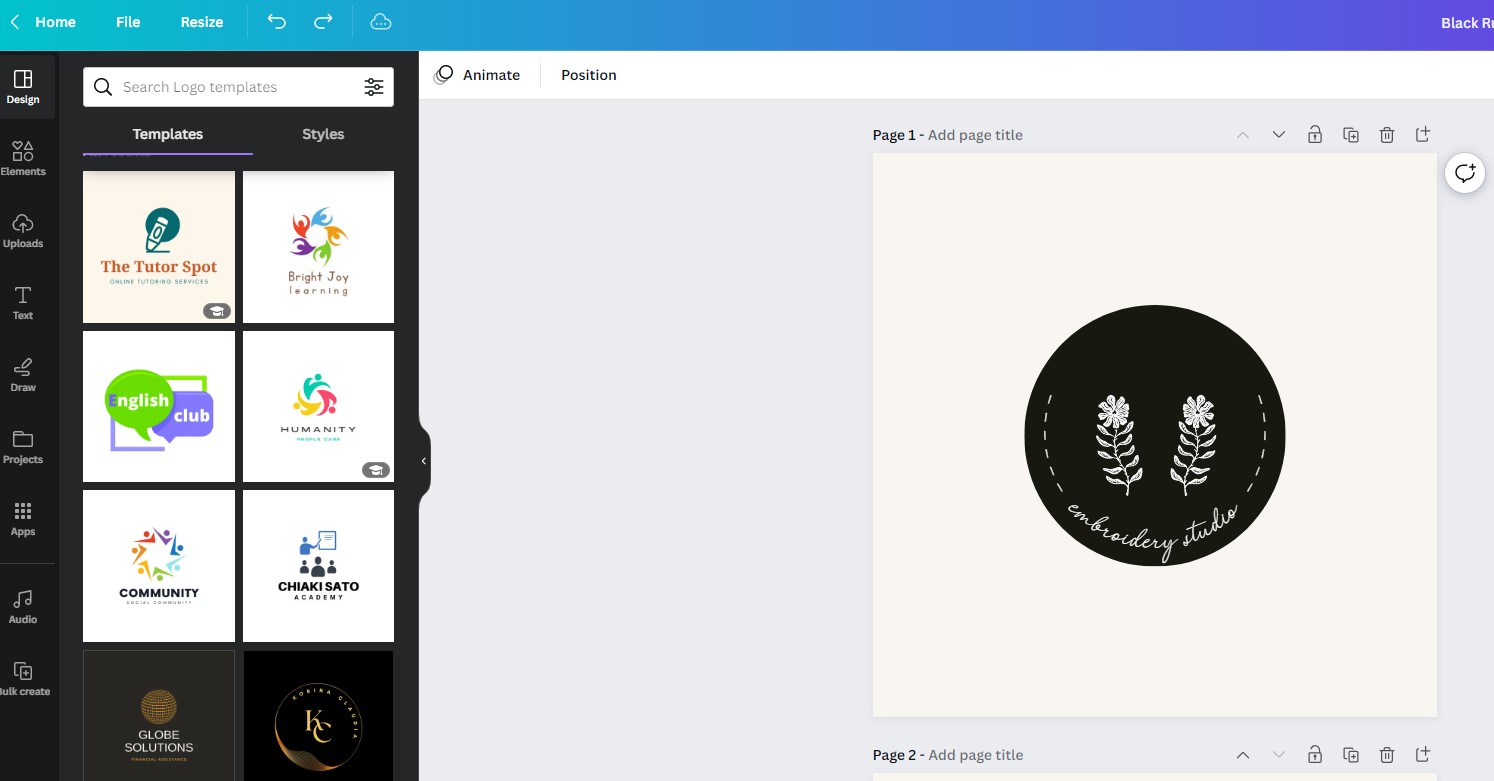Add a page after Page 1
The image size is (1494, 781).
tap(1423, 135)
